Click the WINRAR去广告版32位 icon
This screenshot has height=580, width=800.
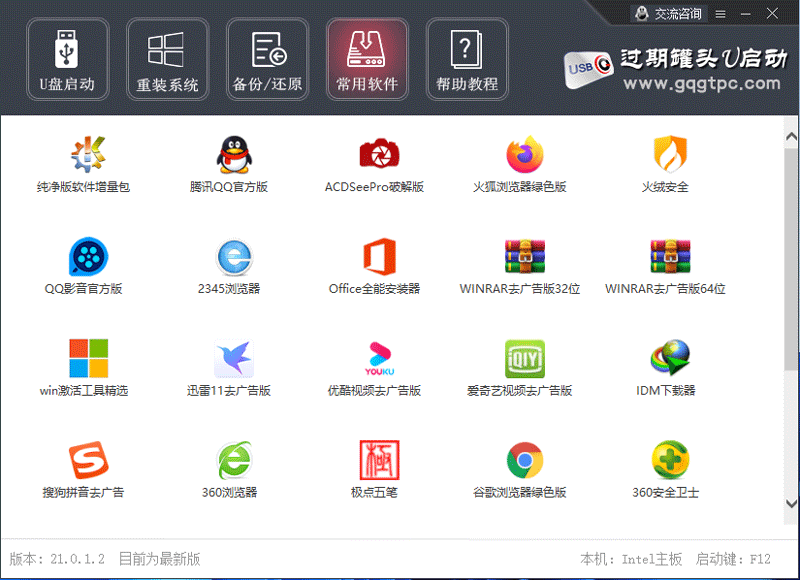click(524, 256)
